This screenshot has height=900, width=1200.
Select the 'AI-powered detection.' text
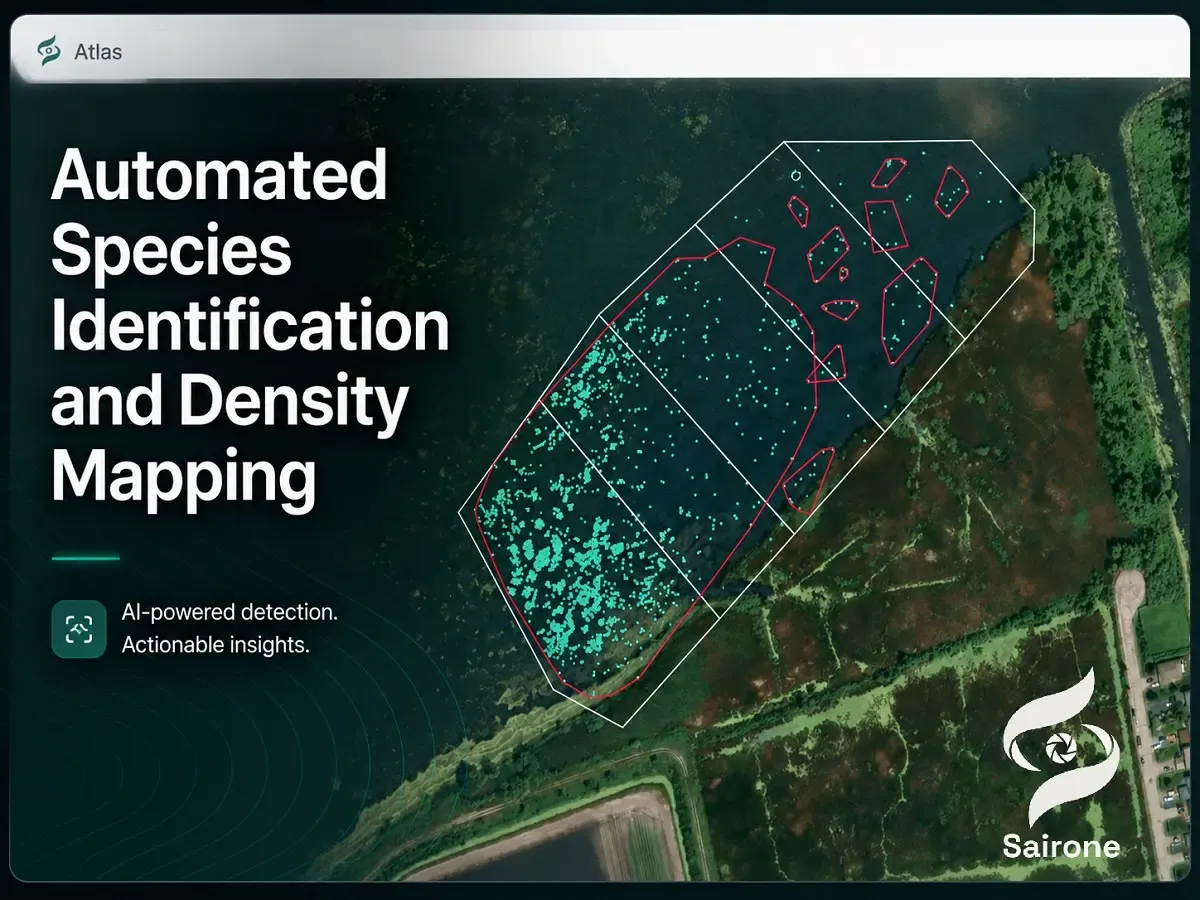coord(229,612)
